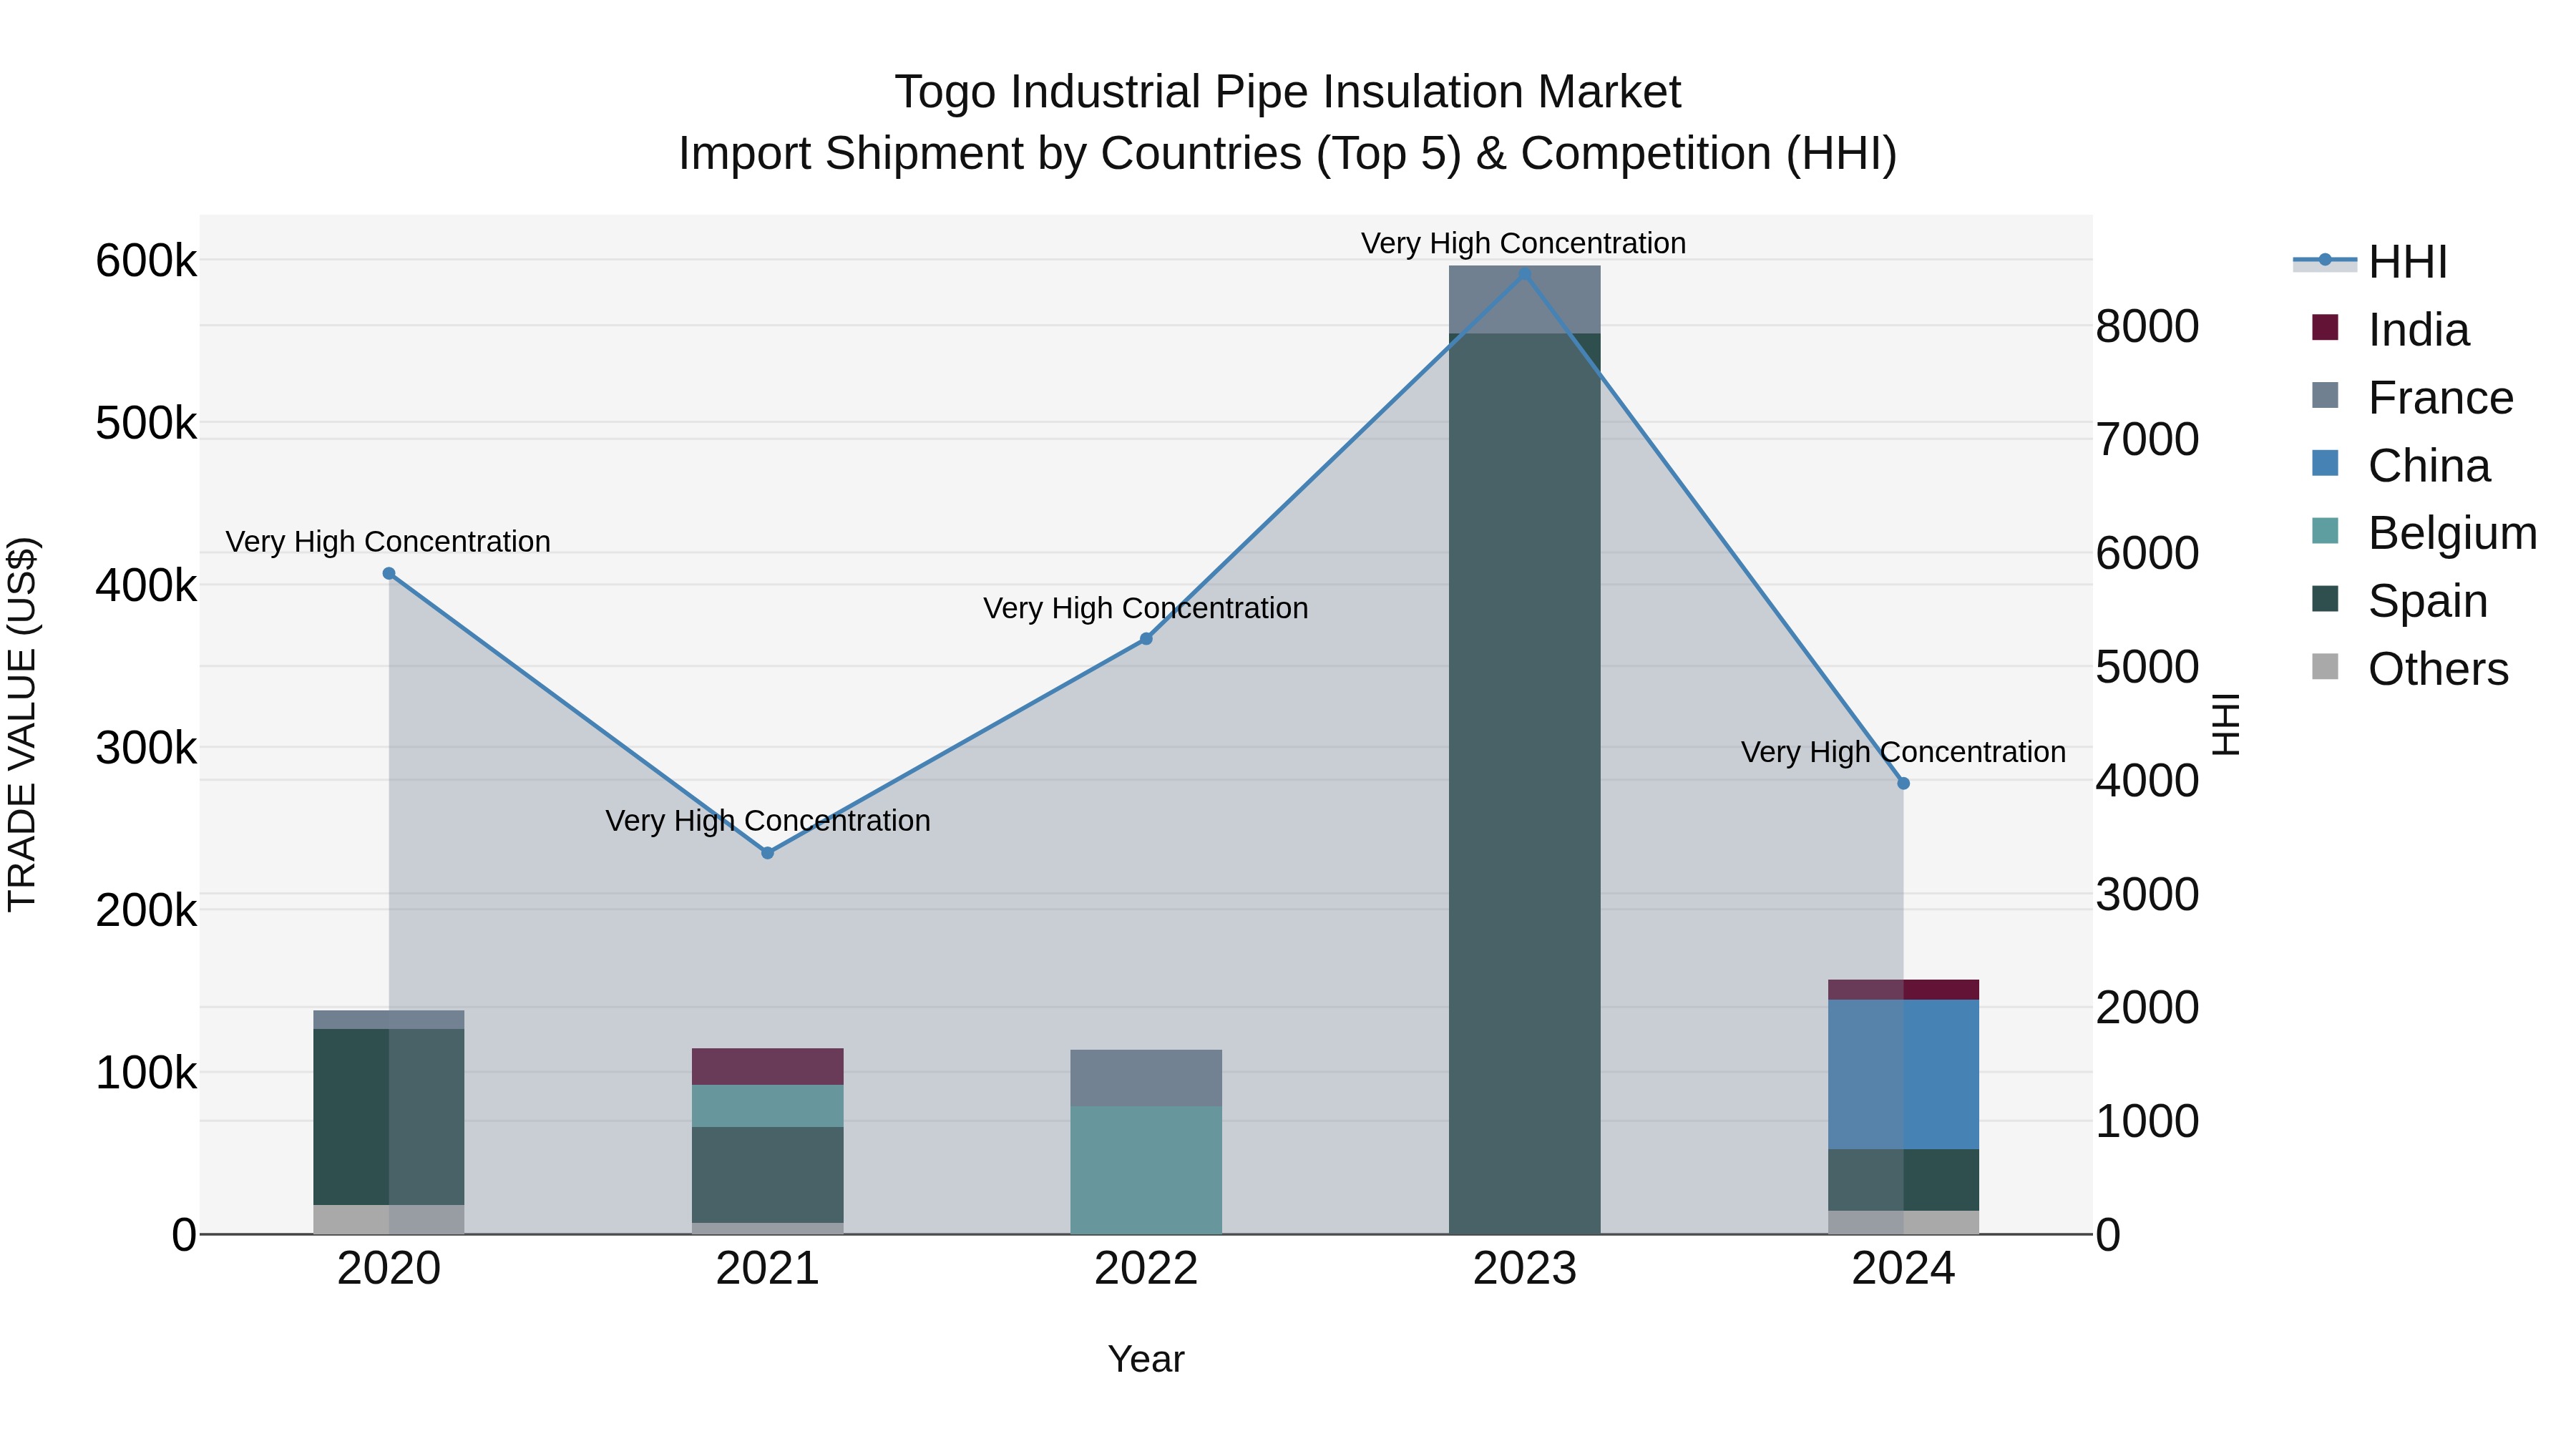Click Very High Concentration label above 2020

(388, 541)
